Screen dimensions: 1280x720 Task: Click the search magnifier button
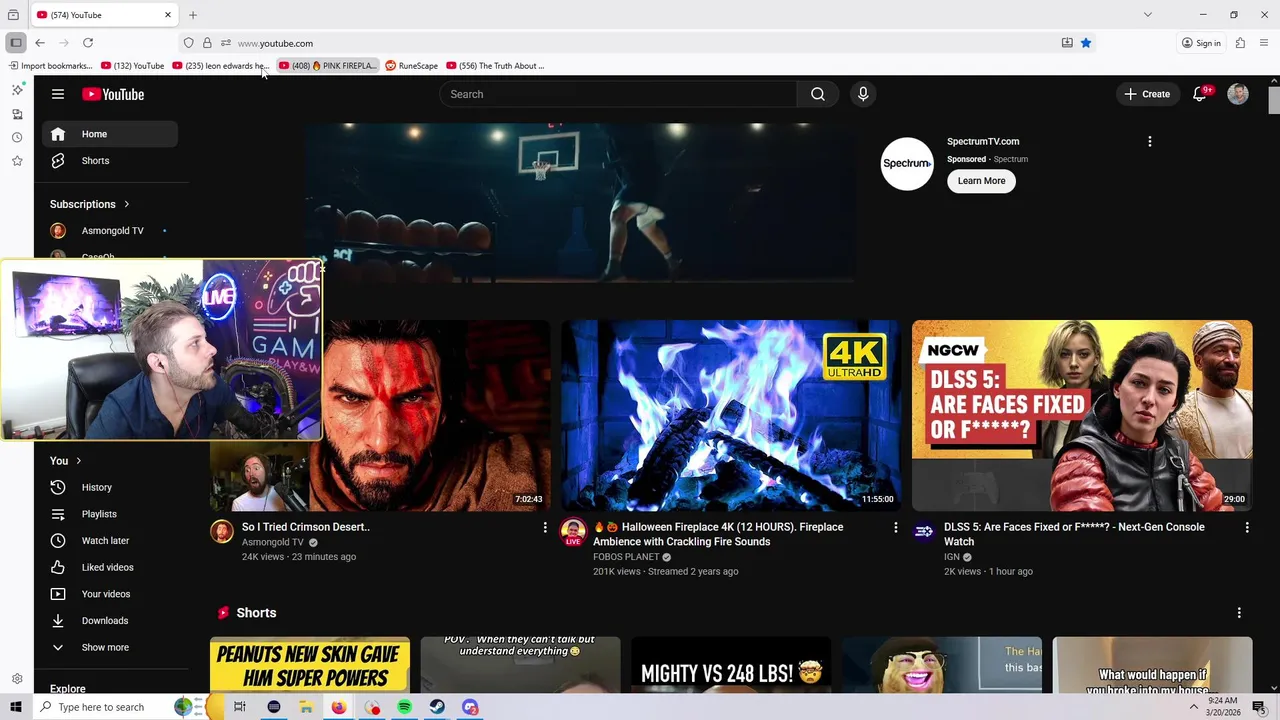coord(818,94)
